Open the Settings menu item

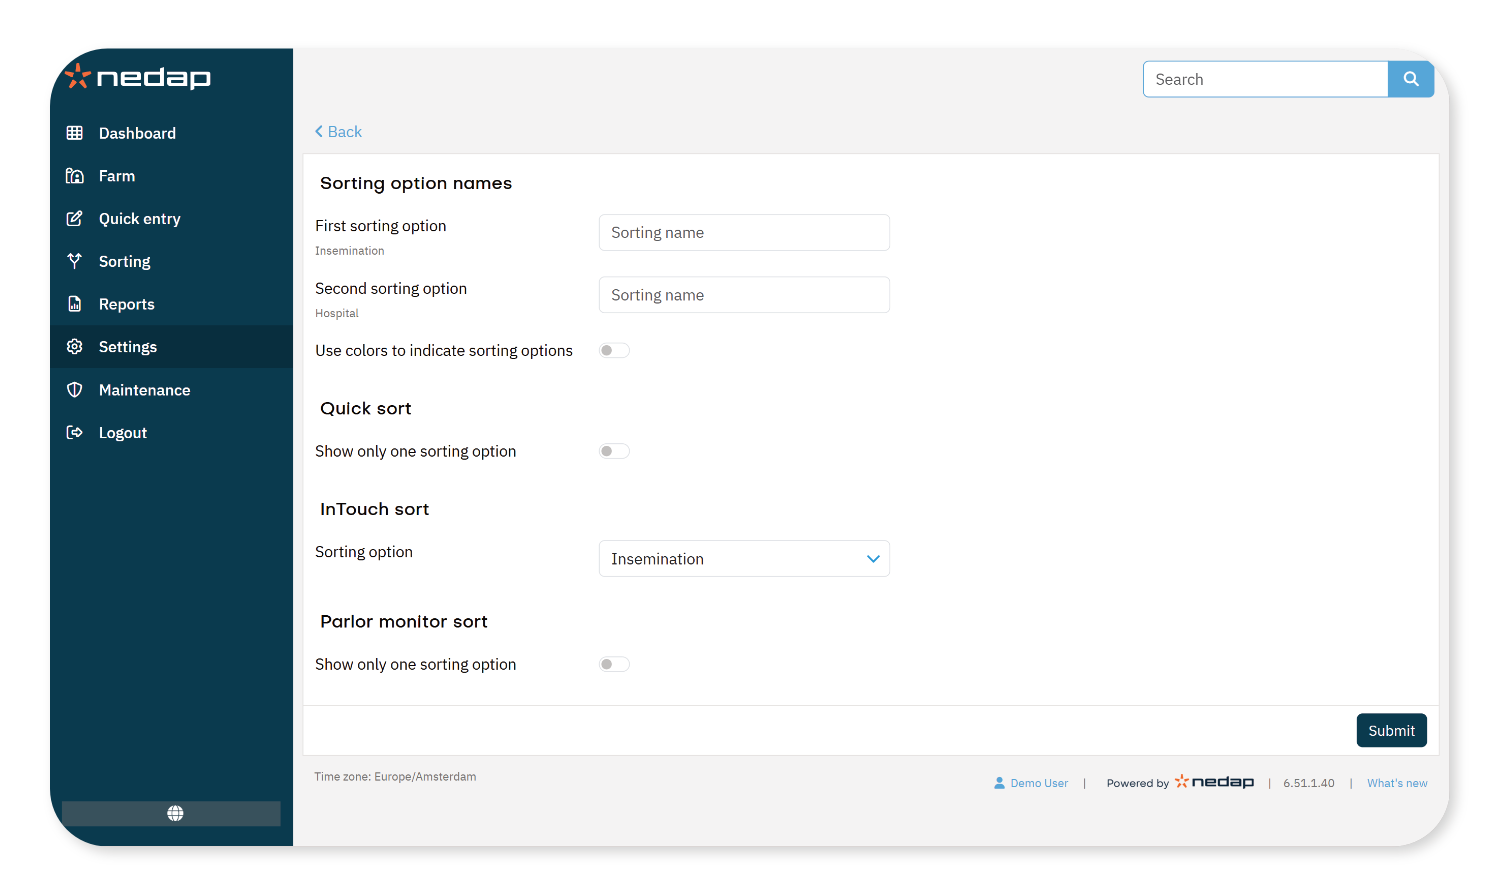[x=128, y=347]
